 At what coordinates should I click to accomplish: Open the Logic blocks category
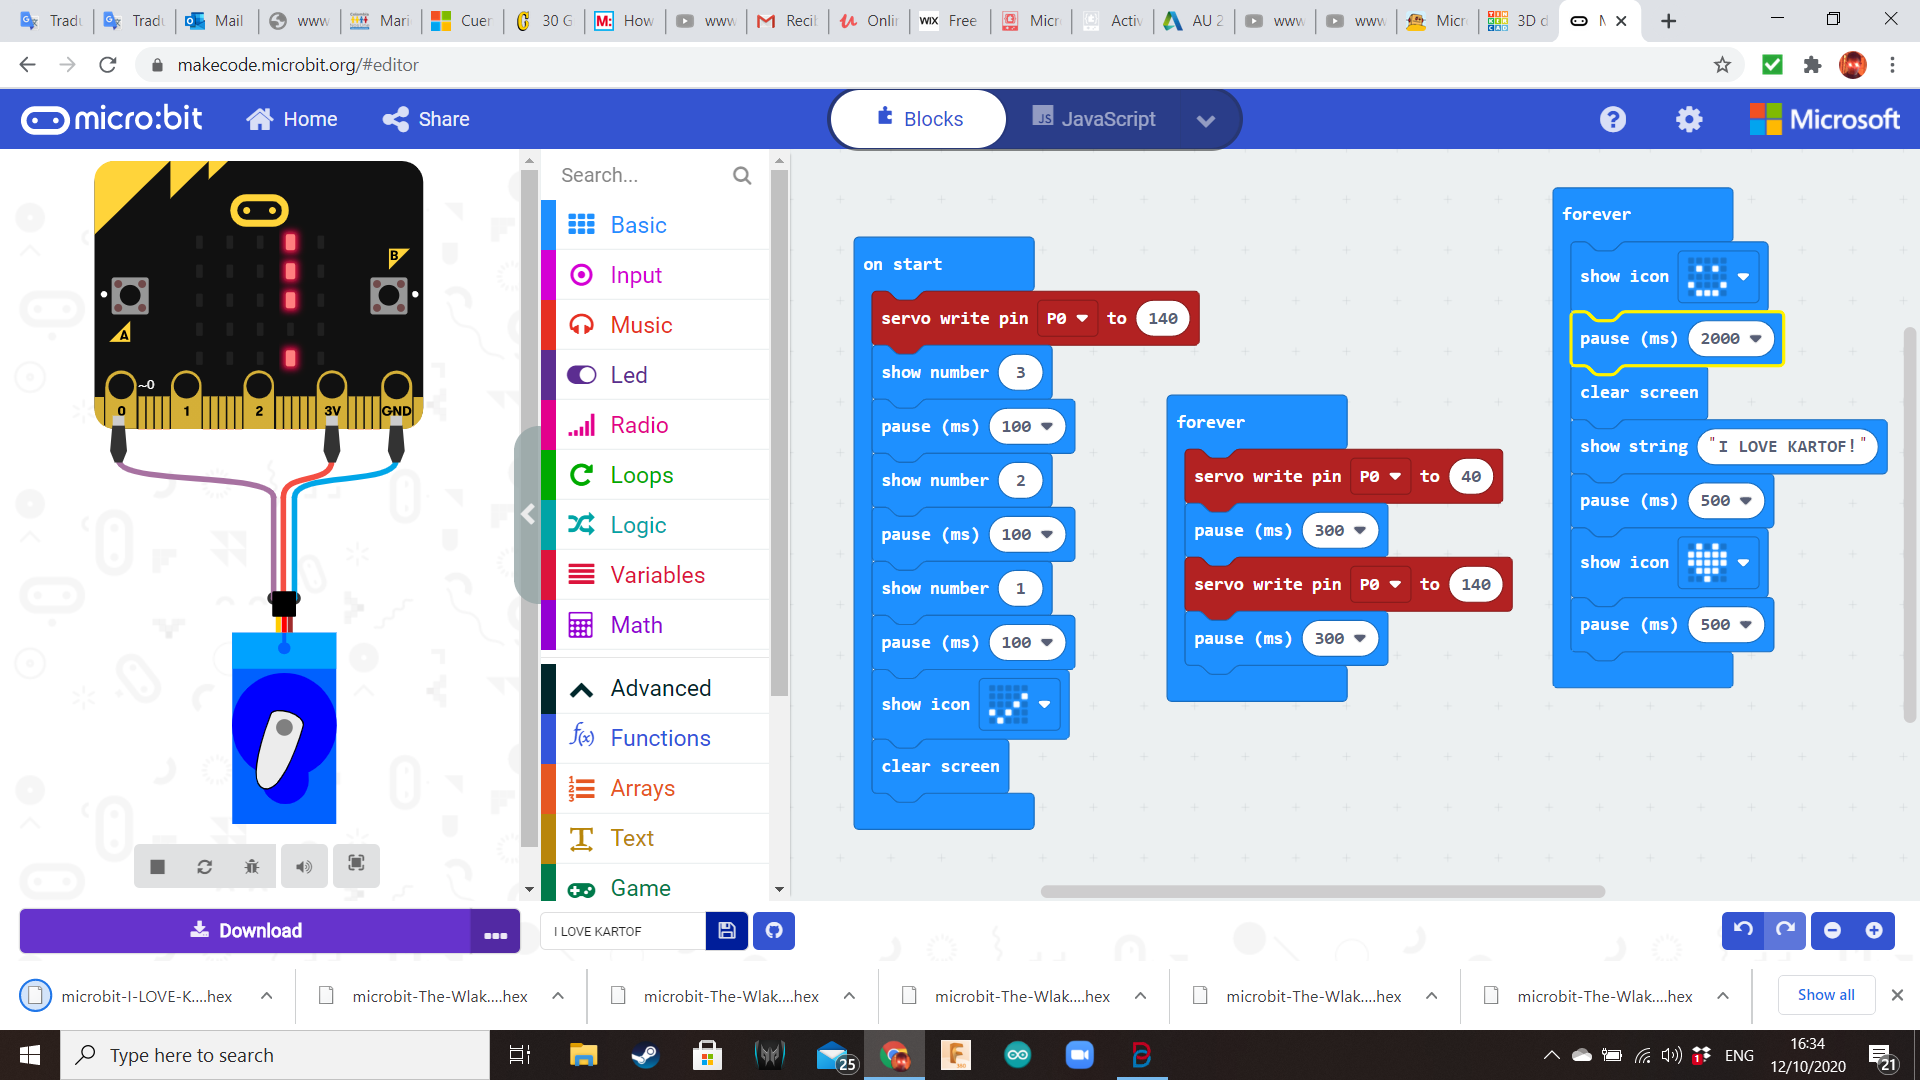click(x=637, y=524)
